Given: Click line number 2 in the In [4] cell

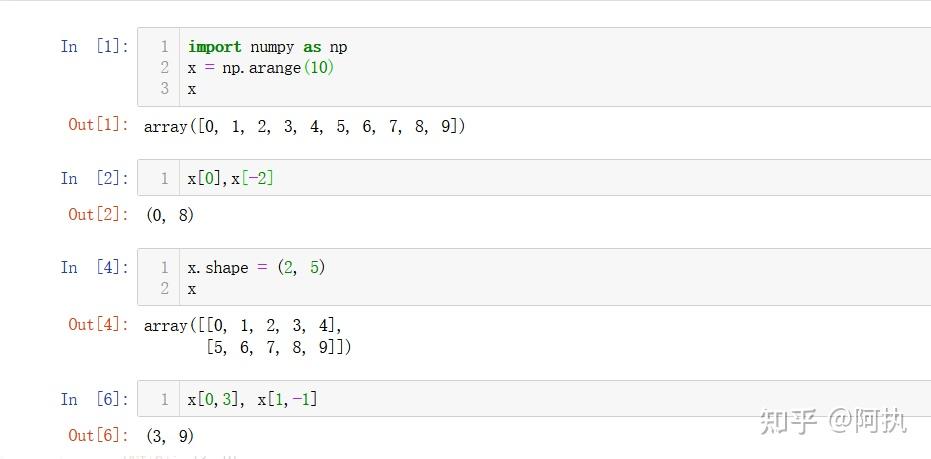Looking at the screenshot, I should pyautogui.click(x=164, y=289).
